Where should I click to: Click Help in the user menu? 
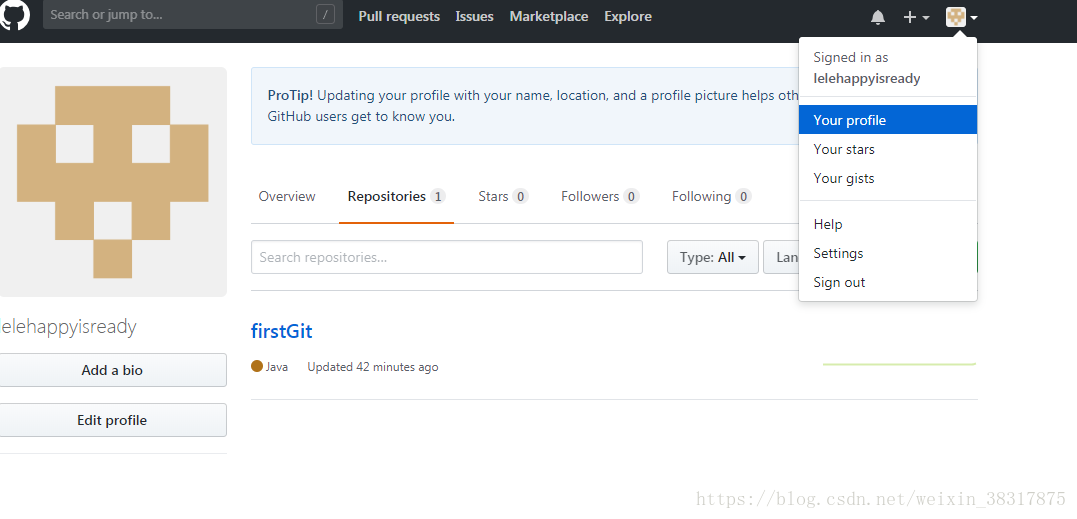pyautogui.click(x=887, y=224)
